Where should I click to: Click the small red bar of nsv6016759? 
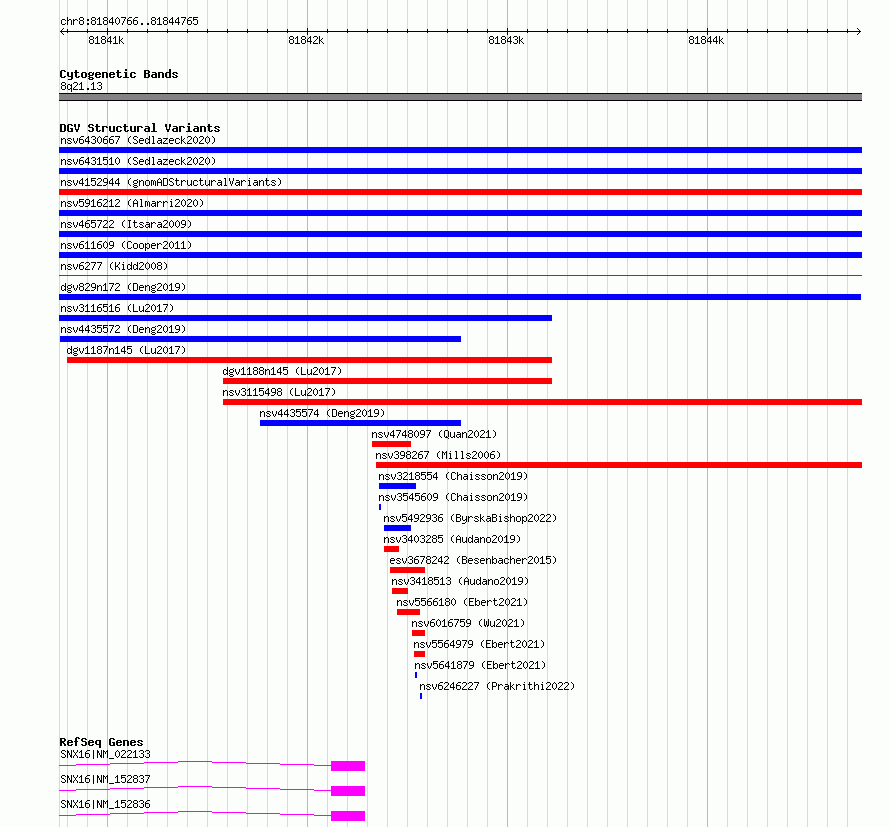pyautogui.click(x=418, y=633)
